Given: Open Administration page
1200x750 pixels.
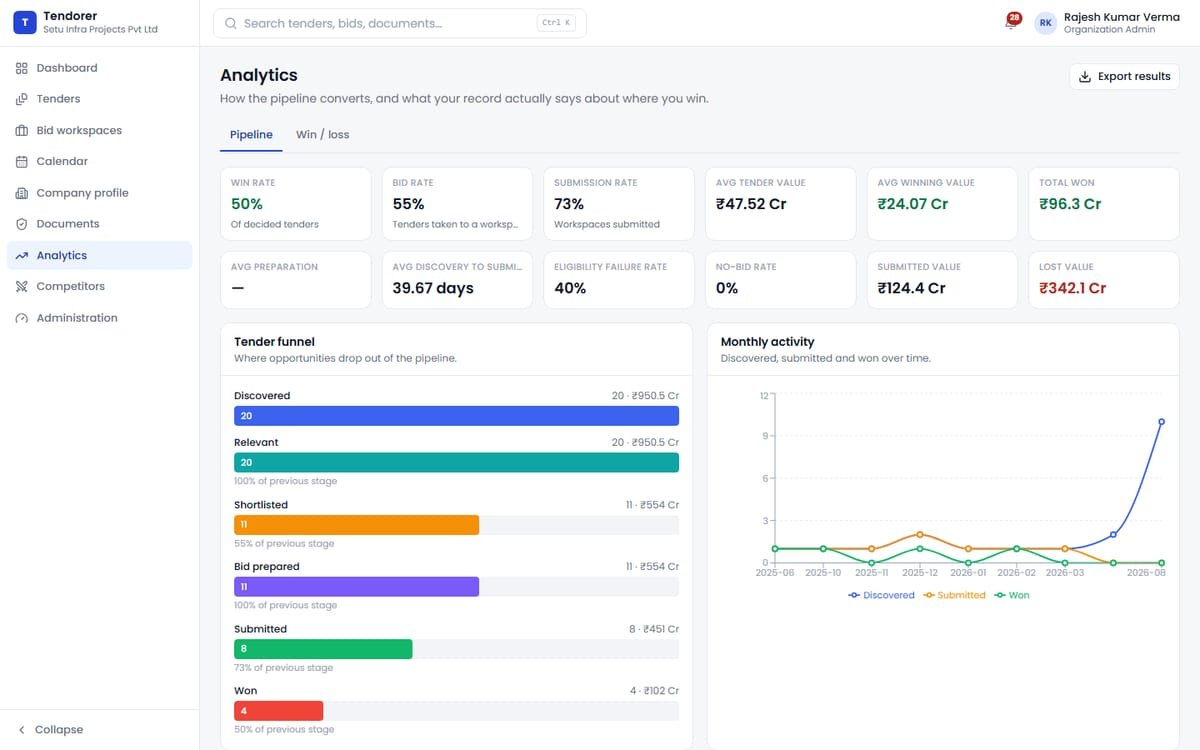Looking at the screenshot, I should click(99, 318).
